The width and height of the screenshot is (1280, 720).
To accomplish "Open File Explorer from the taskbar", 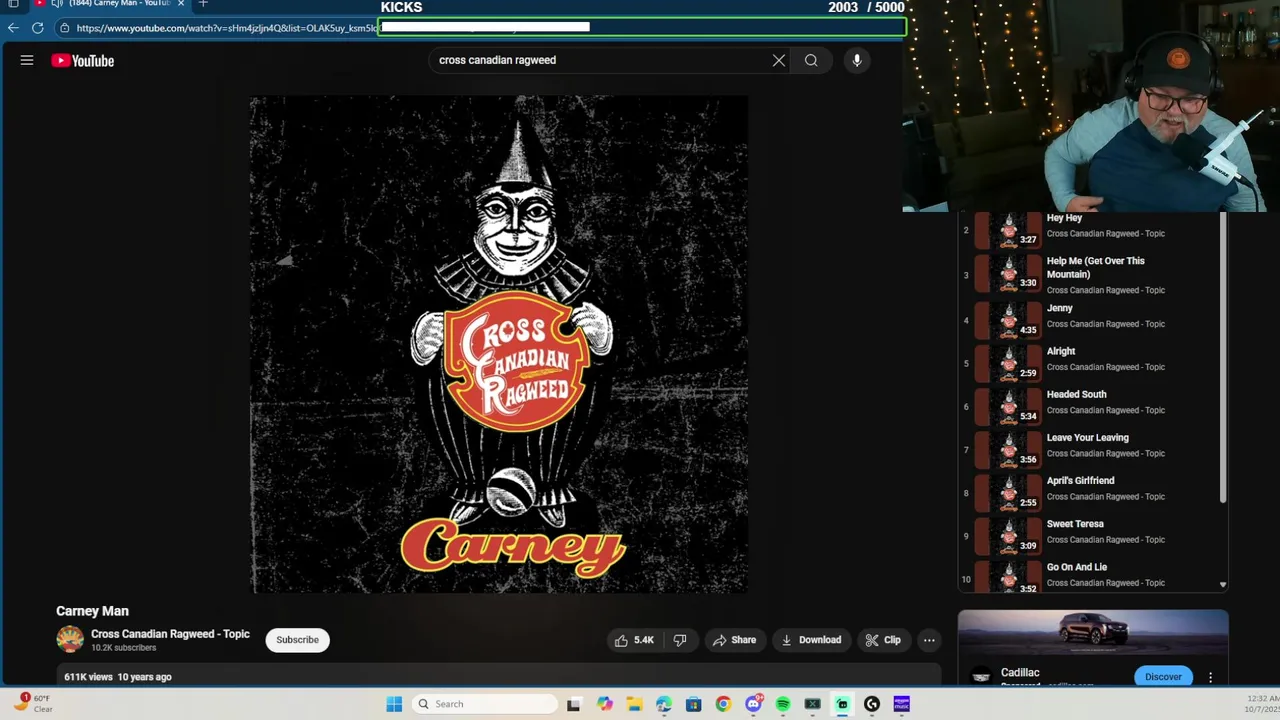I will [x=634, y=704].
